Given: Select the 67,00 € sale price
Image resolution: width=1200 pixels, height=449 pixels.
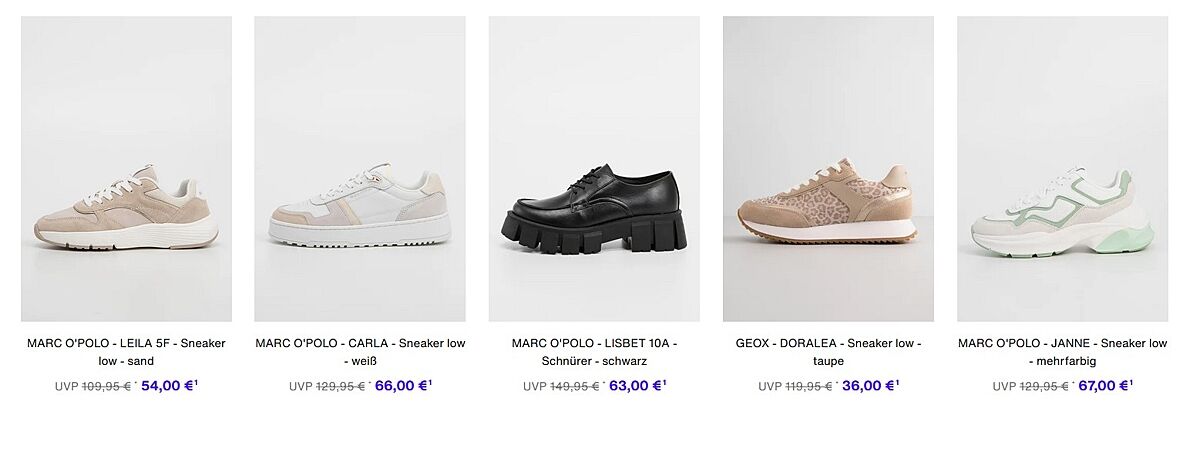Looking at the screenshot, I should pos(1104,386).
